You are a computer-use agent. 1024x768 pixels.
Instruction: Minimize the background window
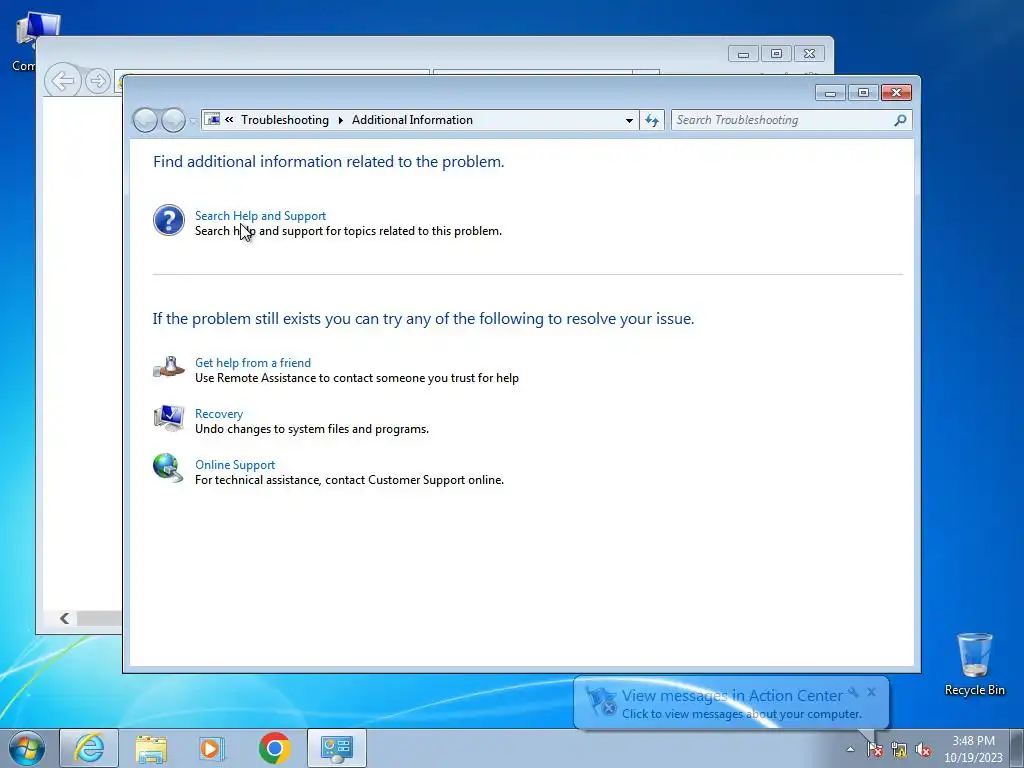tap(743, 54)
